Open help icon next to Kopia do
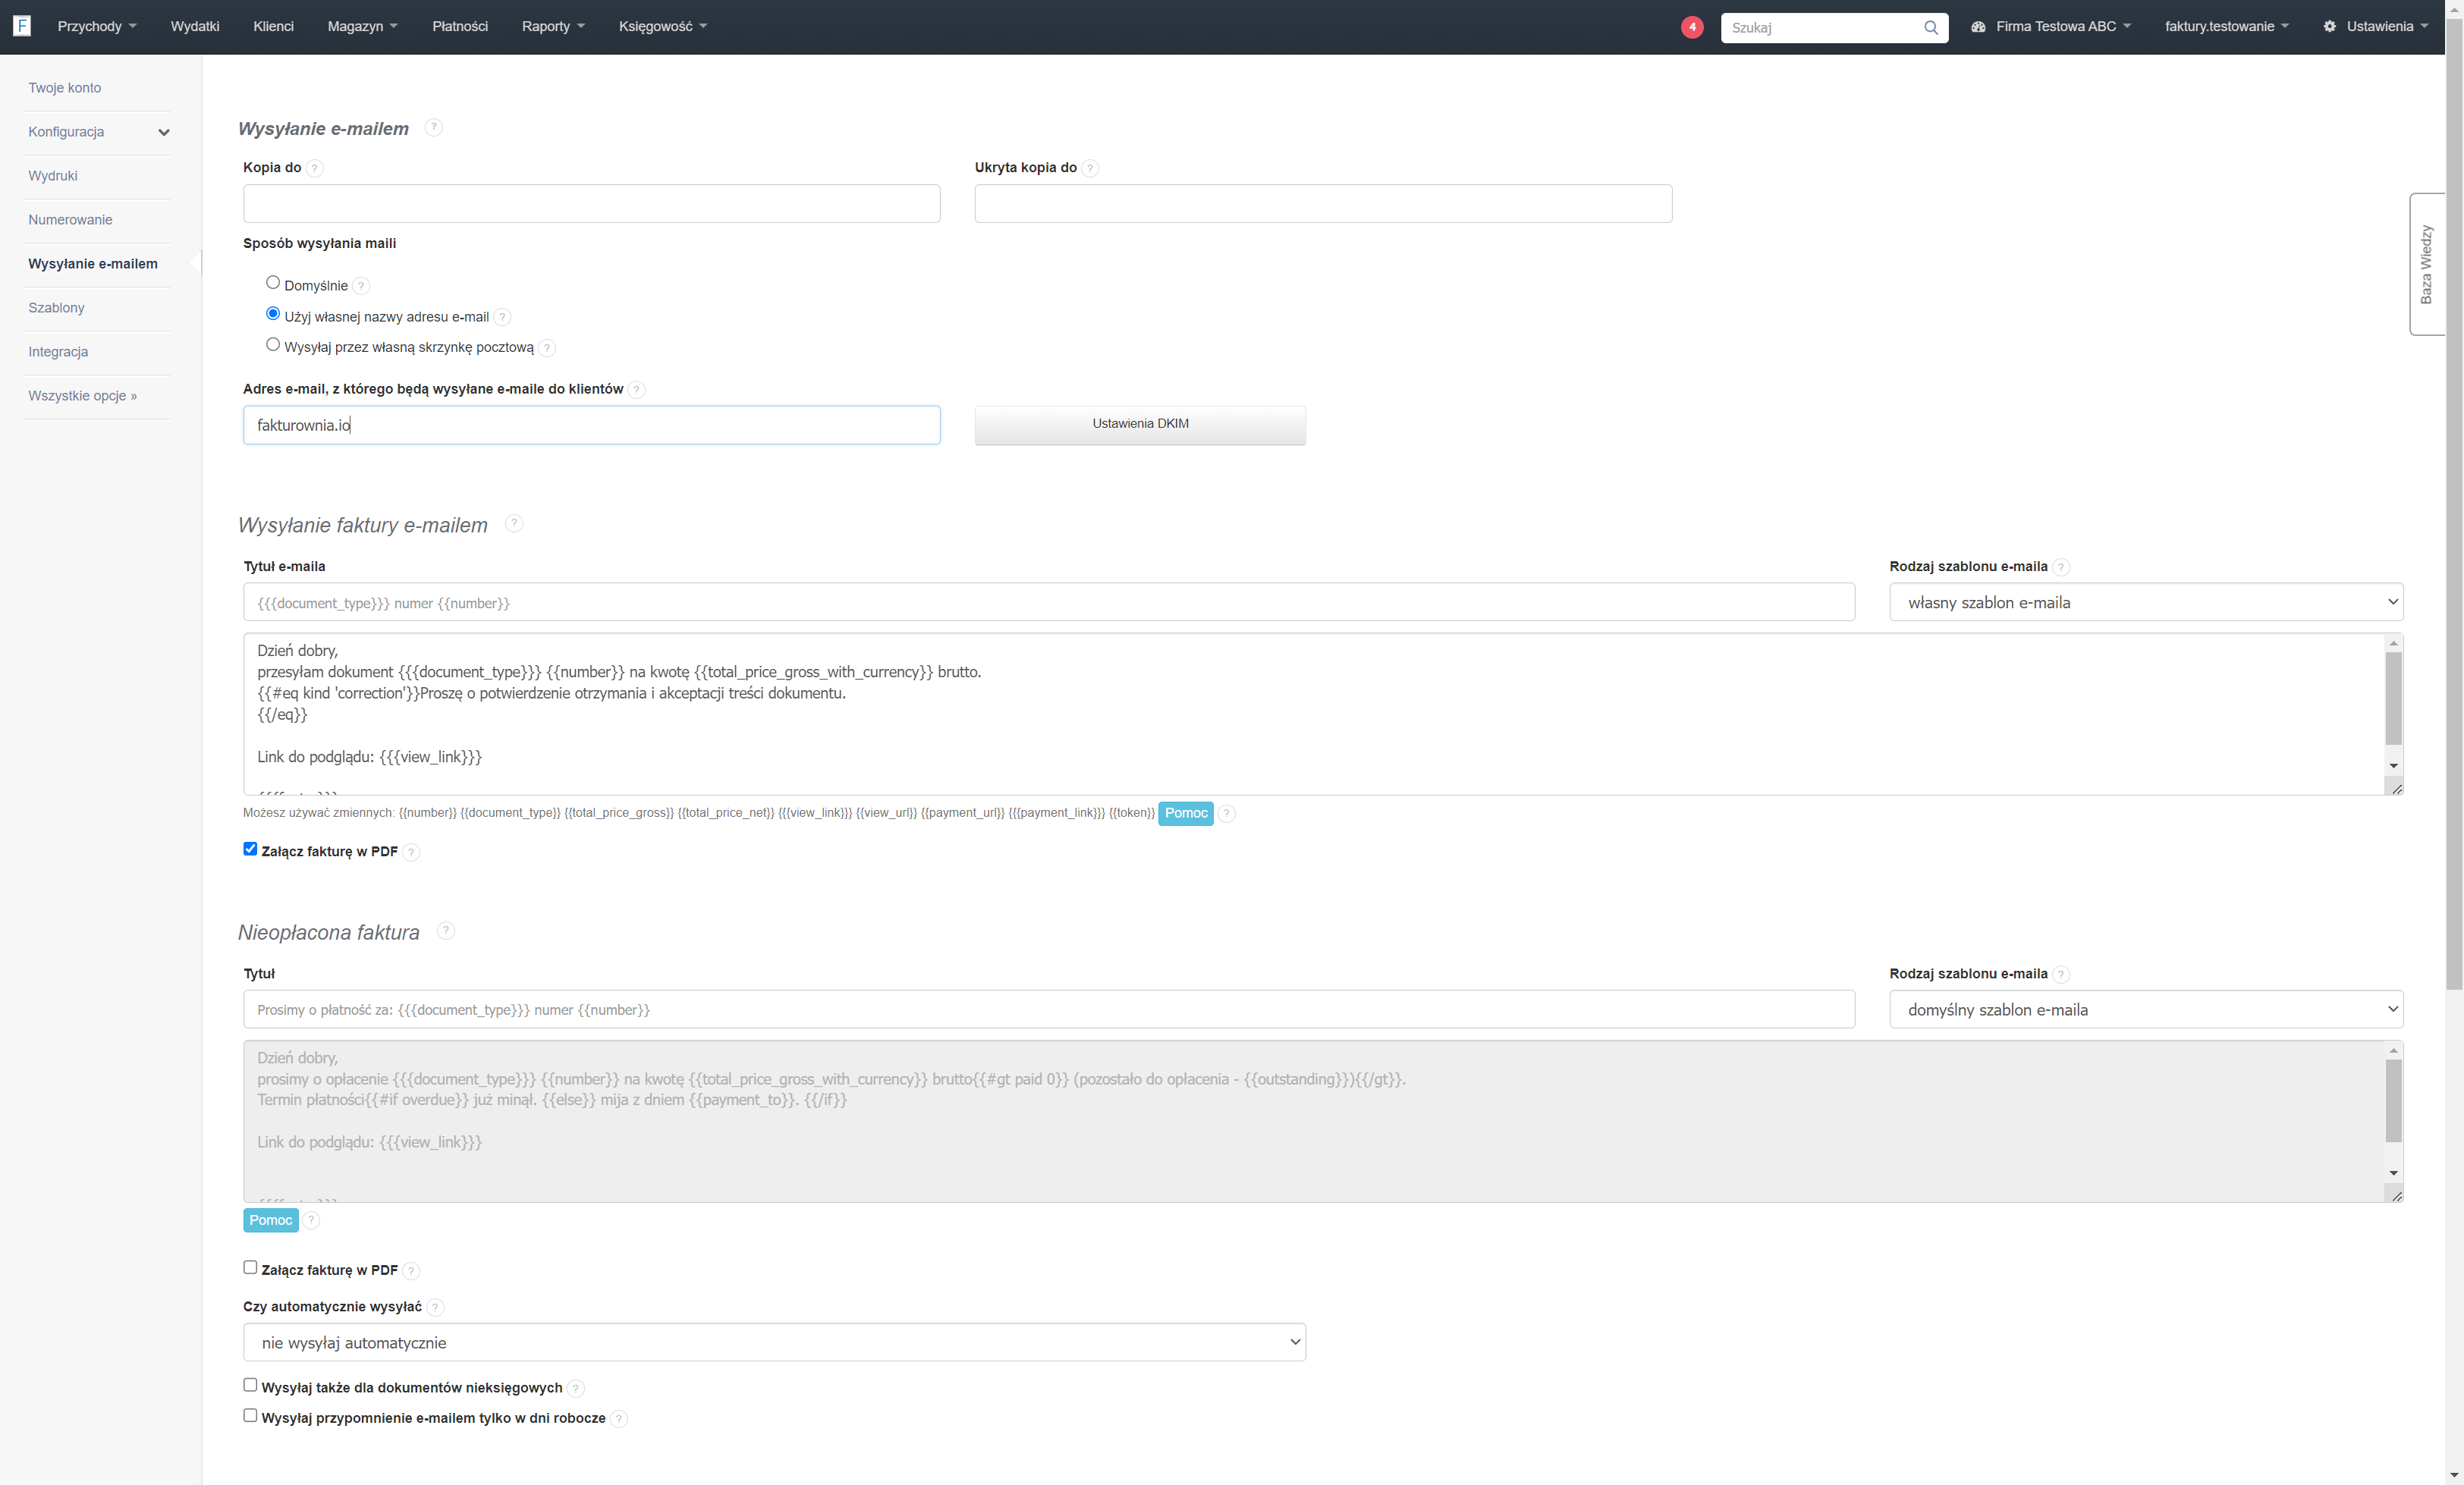The height and width of the screenshot is (1485, 2464). [x=315, y=168]
